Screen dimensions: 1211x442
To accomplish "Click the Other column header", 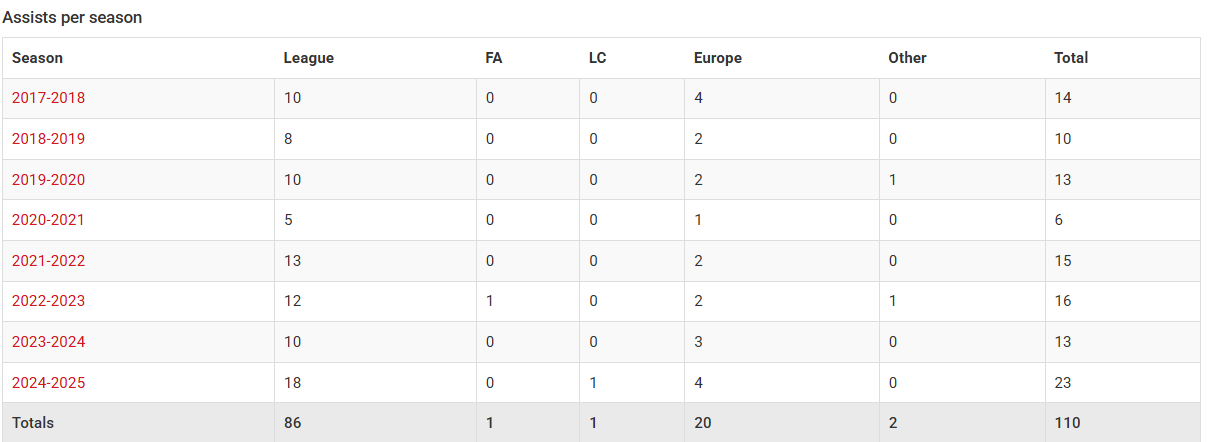I will click(x=907, y=58).
